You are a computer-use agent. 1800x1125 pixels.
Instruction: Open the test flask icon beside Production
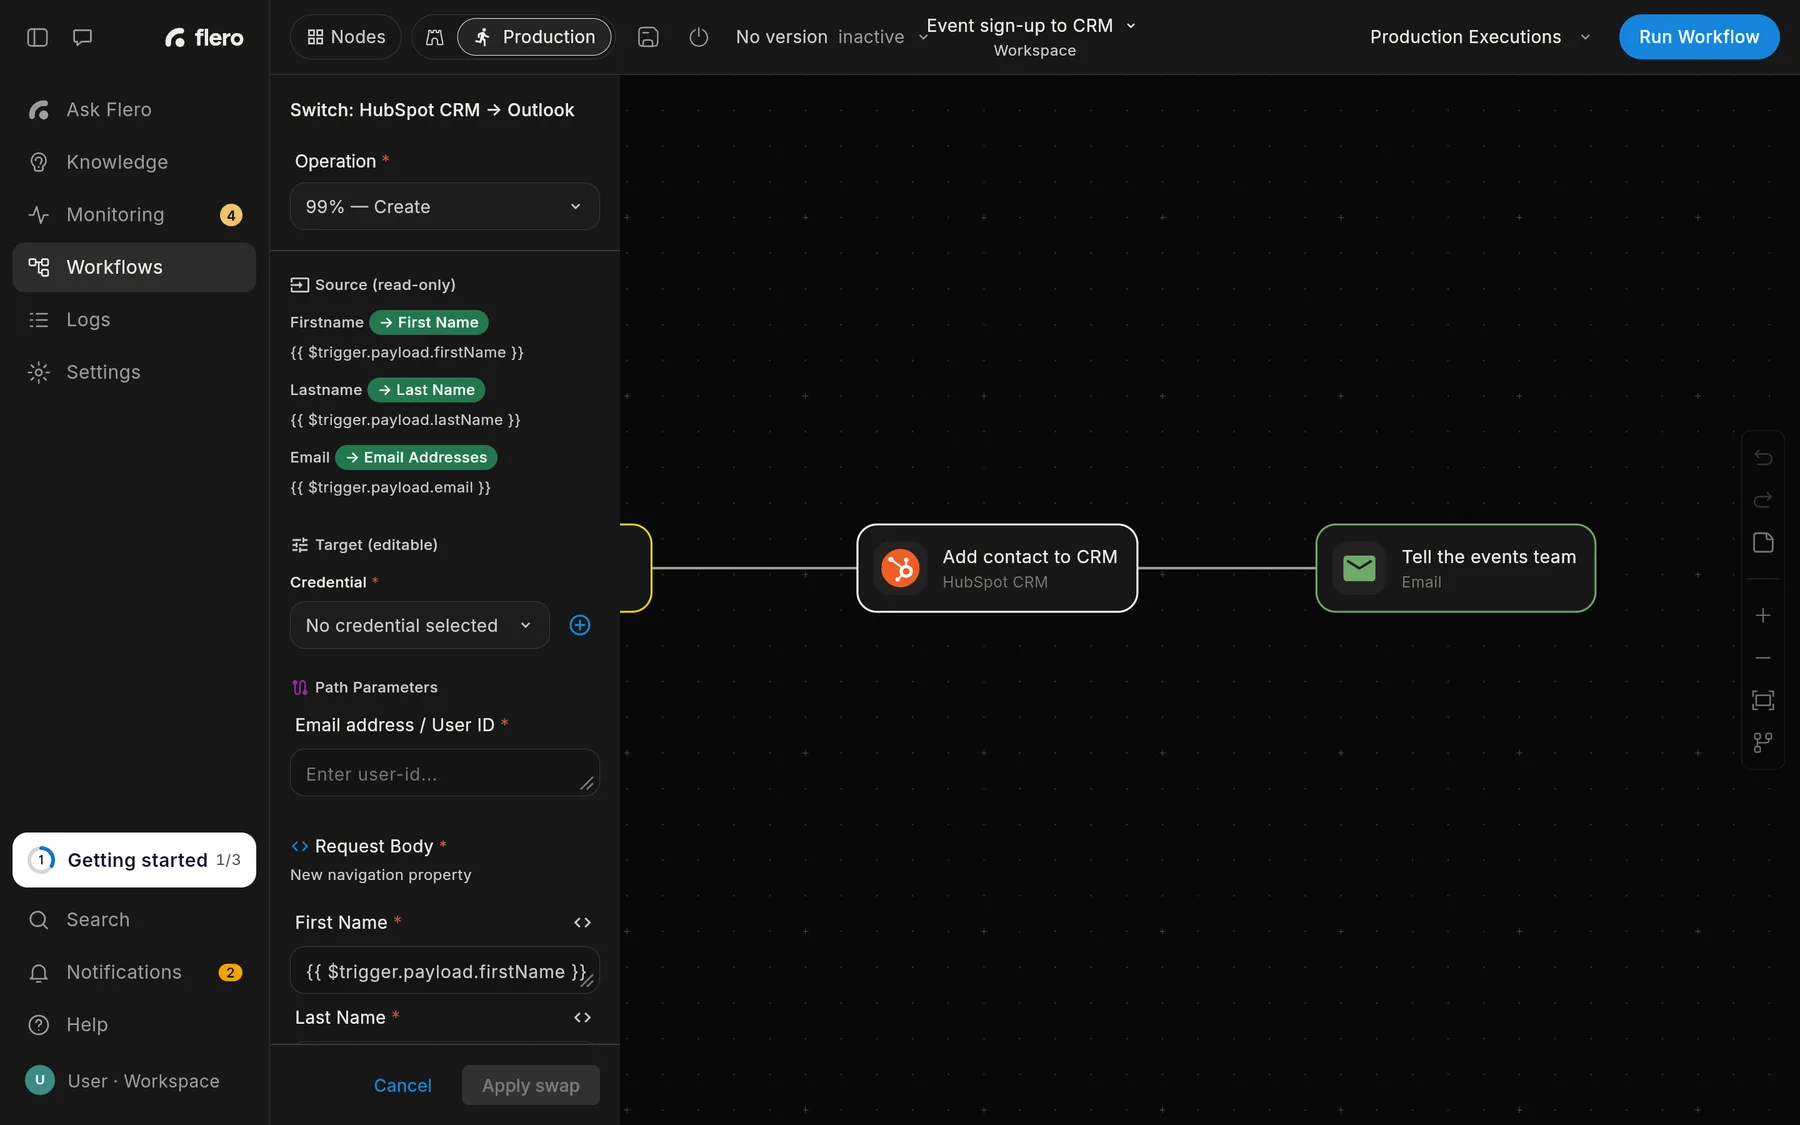[434, 37]
